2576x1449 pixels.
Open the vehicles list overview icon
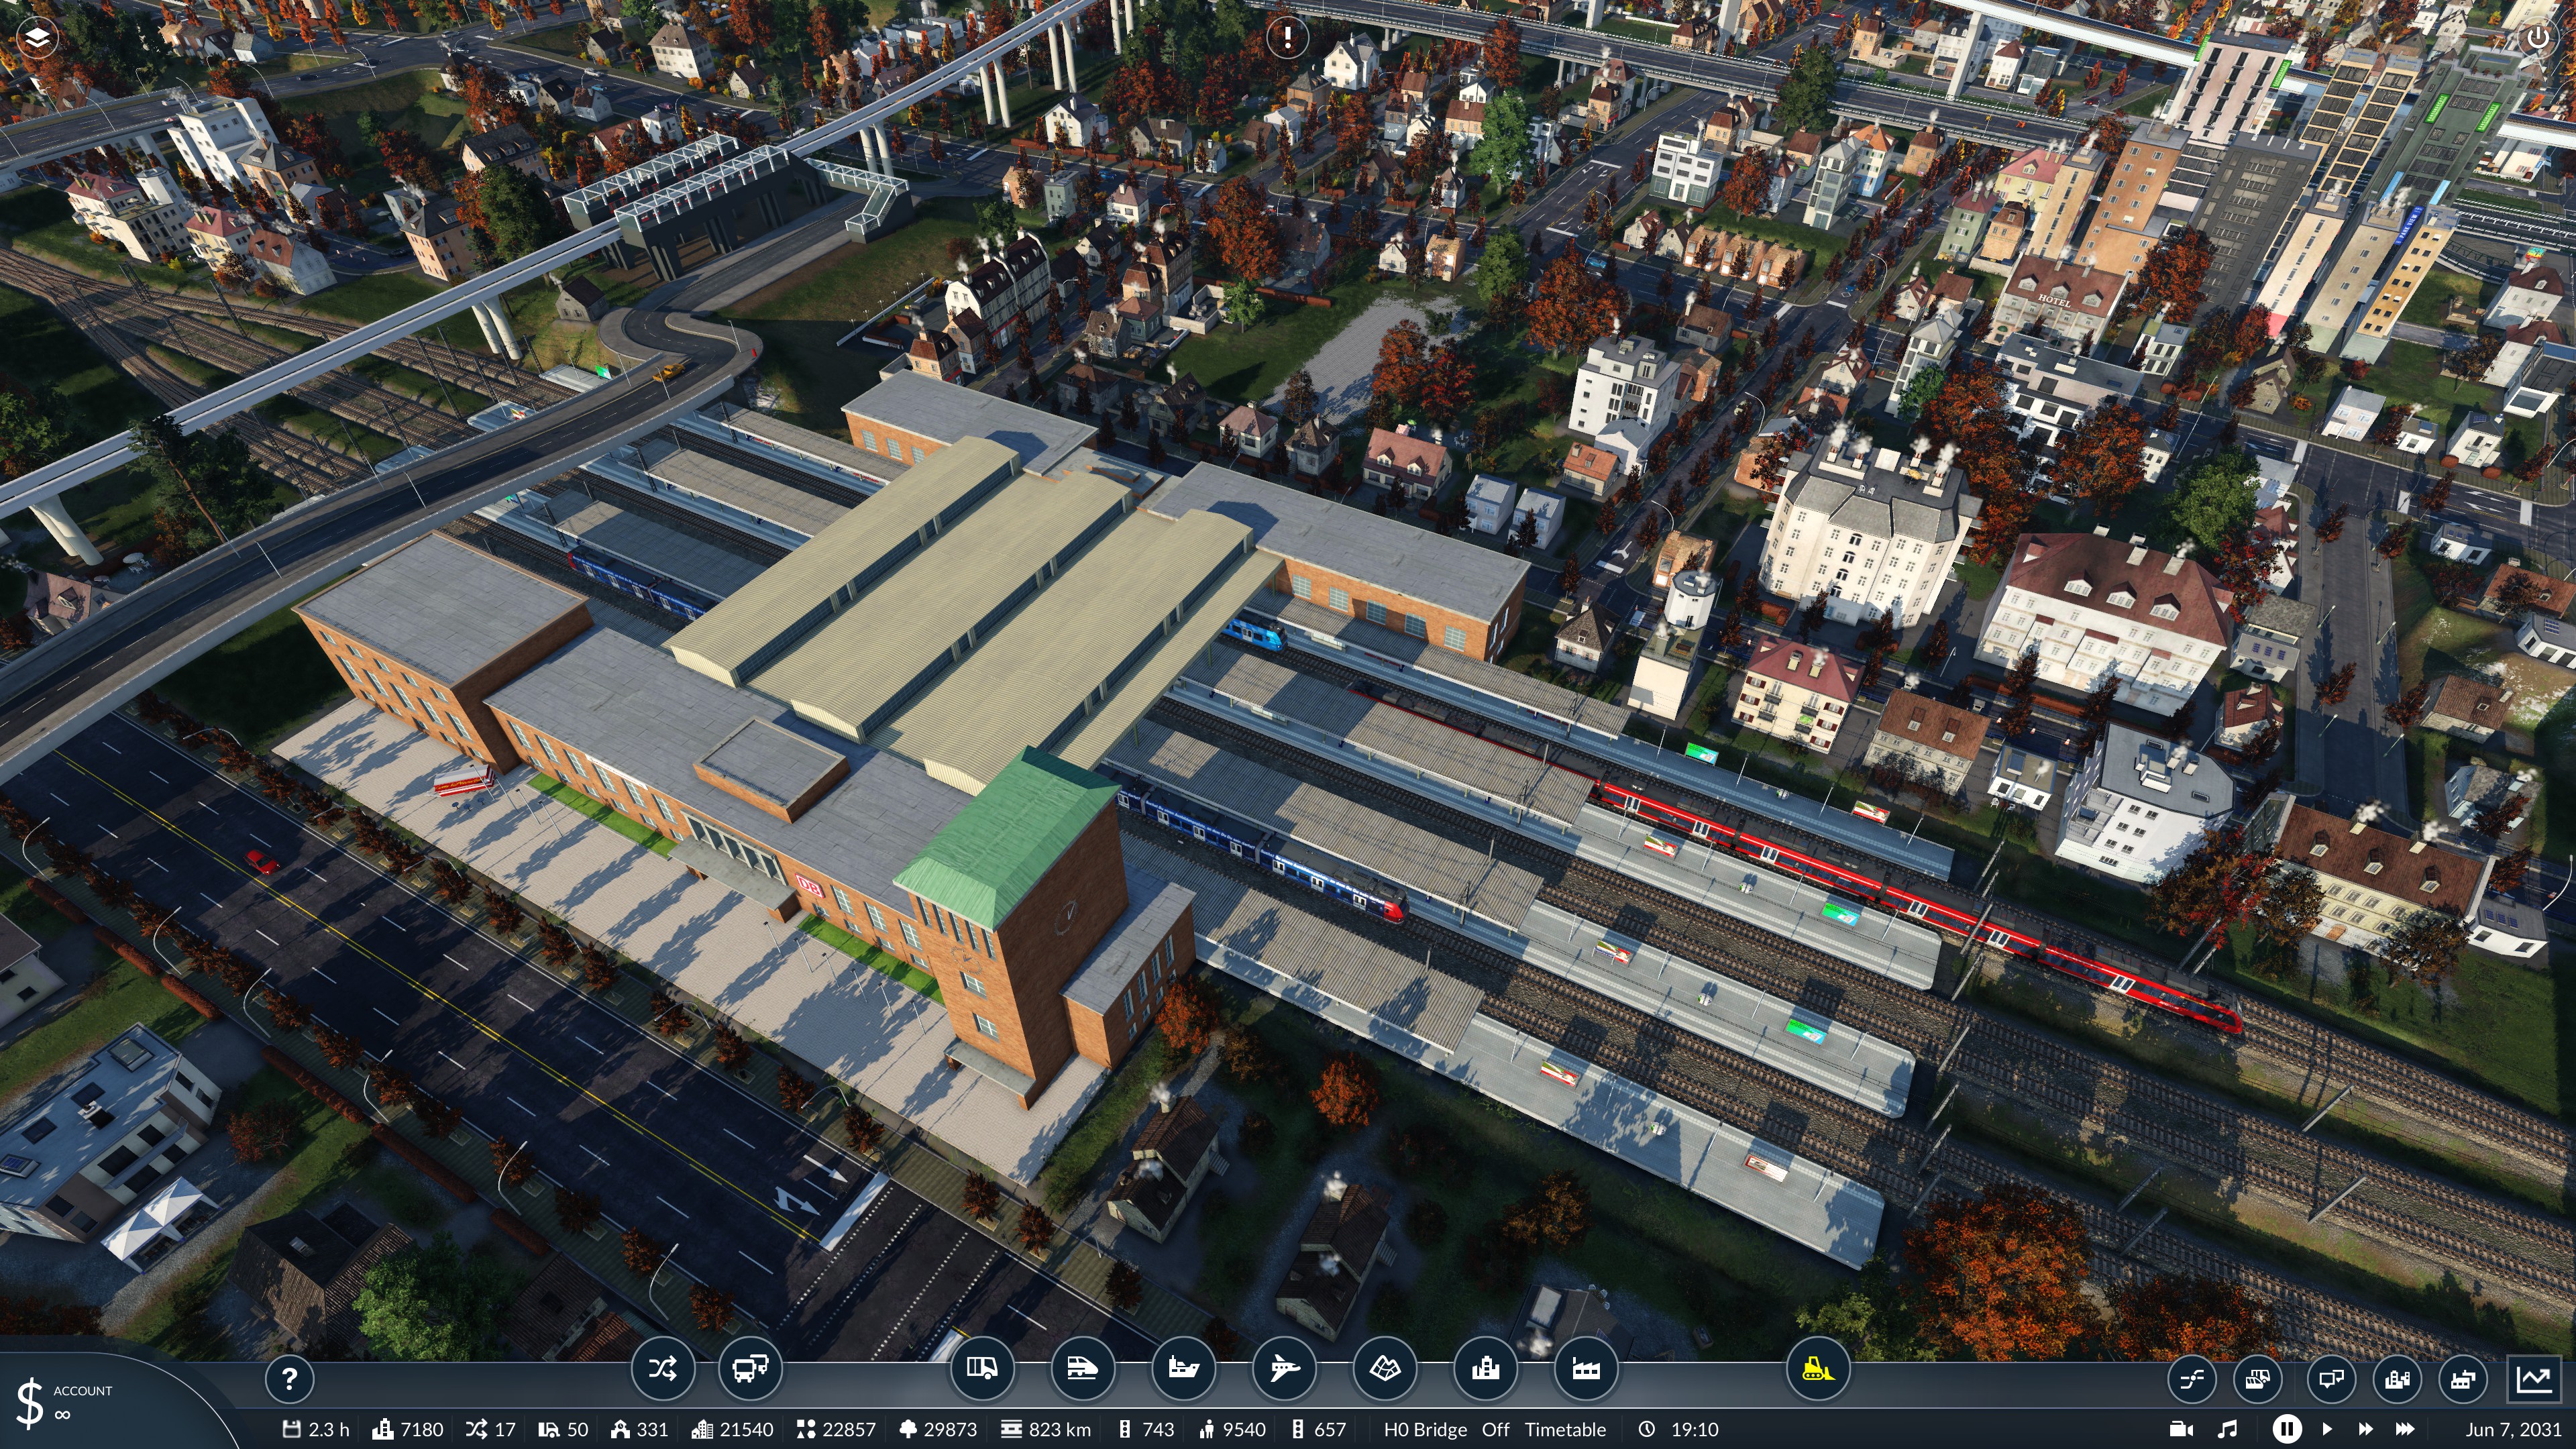click(x=2257, y=1380)
